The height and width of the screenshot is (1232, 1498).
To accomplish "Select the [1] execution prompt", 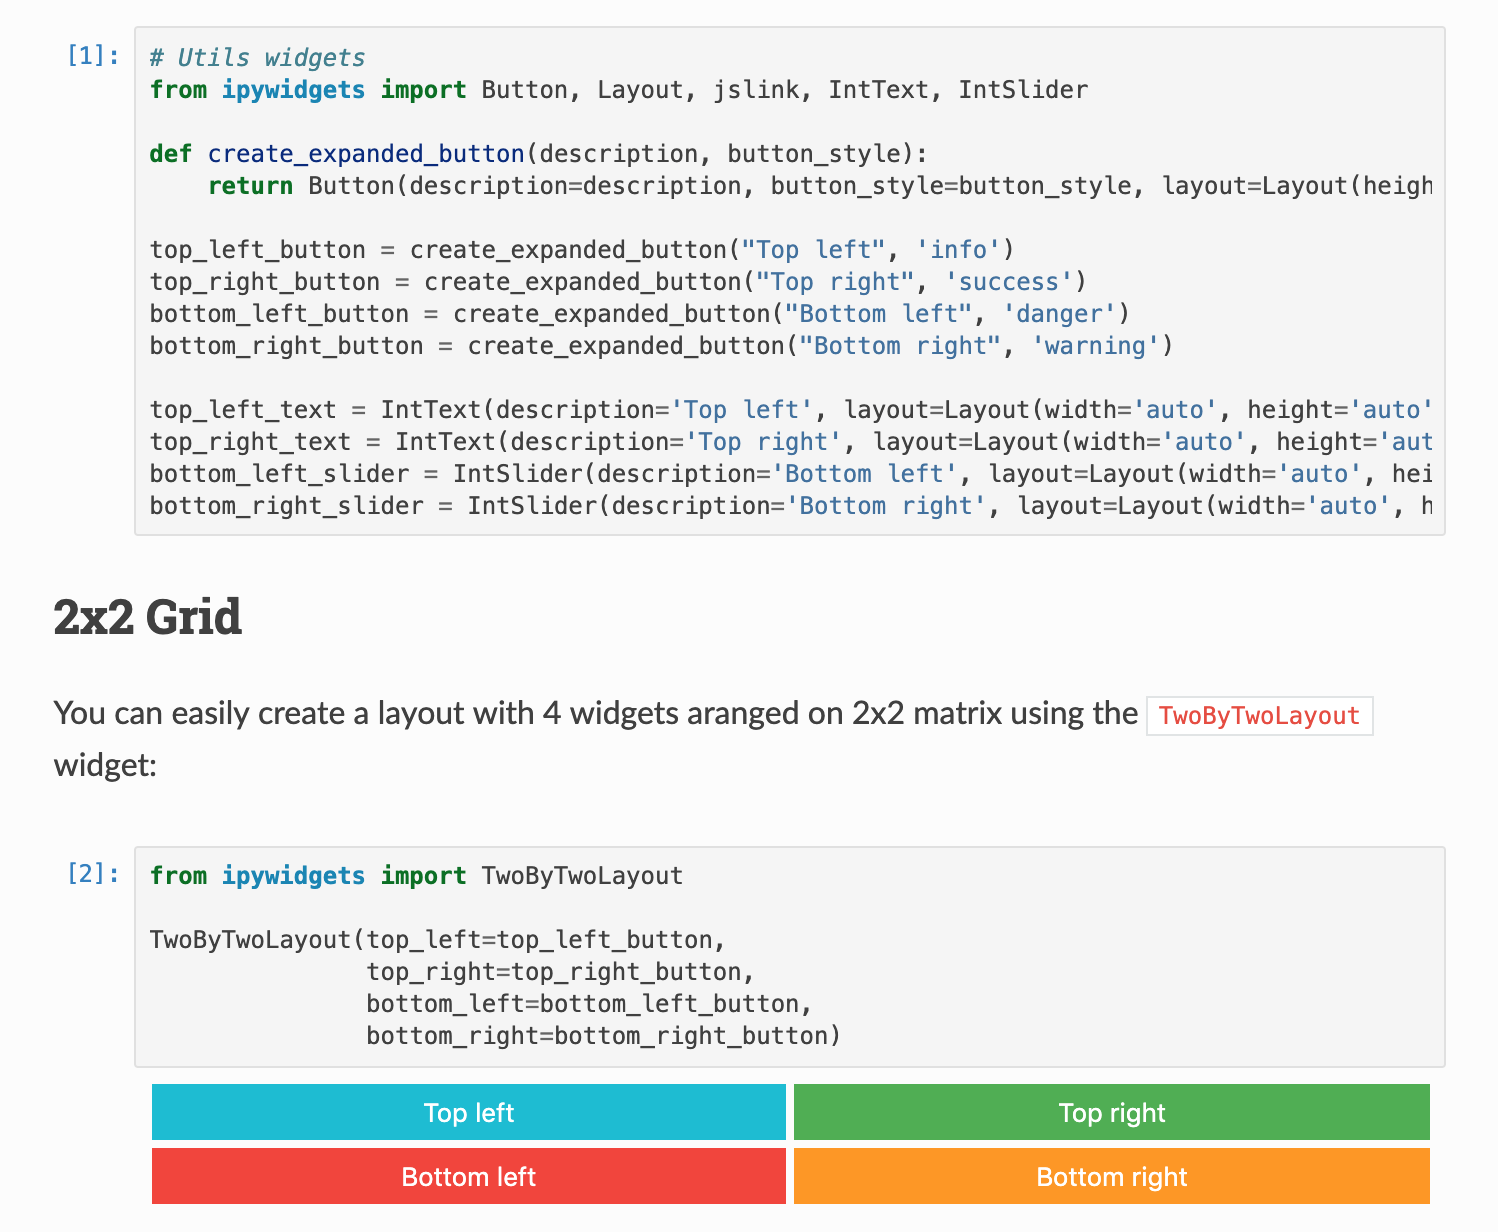I will pyautogui.click(x=92, y=57).
